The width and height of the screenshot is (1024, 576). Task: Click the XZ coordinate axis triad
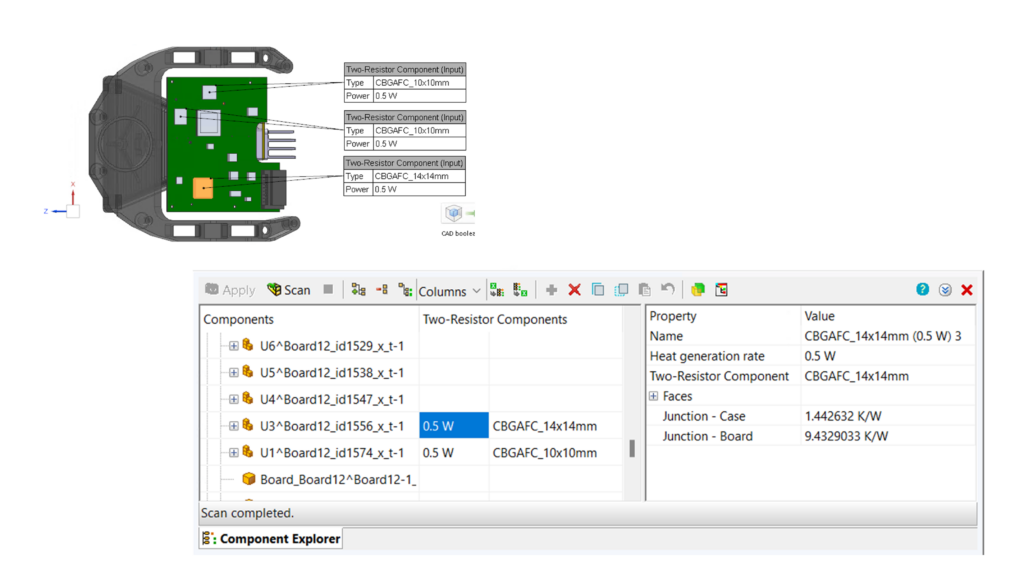pos(64,201)
